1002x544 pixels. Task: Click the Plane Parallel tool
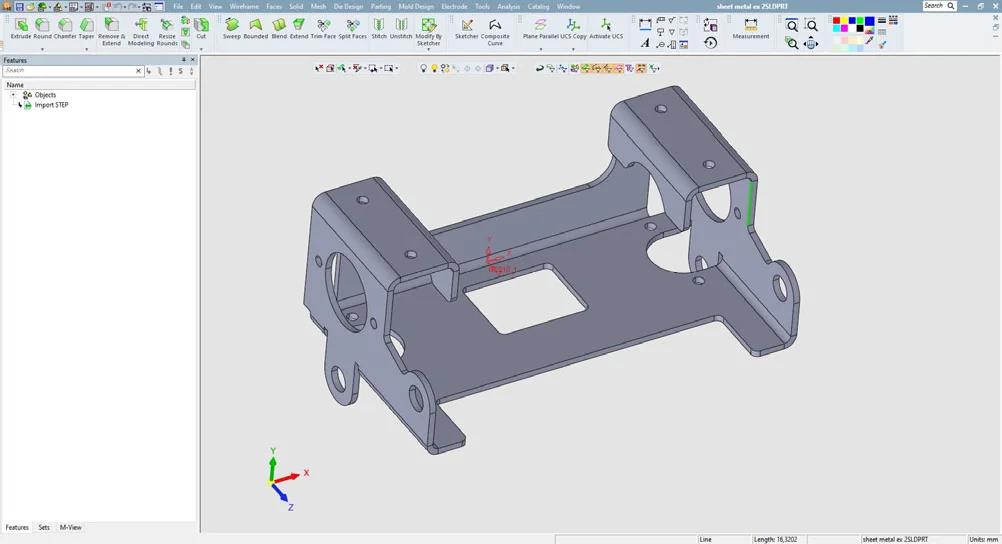coord(541,29)
